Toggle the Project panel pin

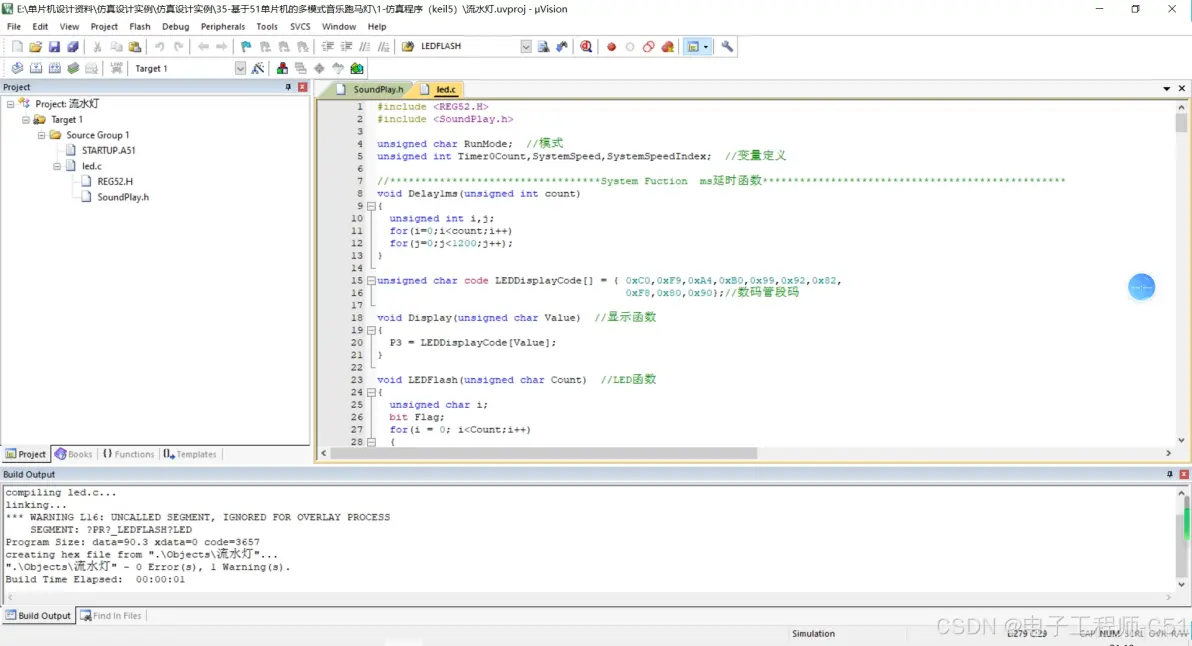point(288,88)
